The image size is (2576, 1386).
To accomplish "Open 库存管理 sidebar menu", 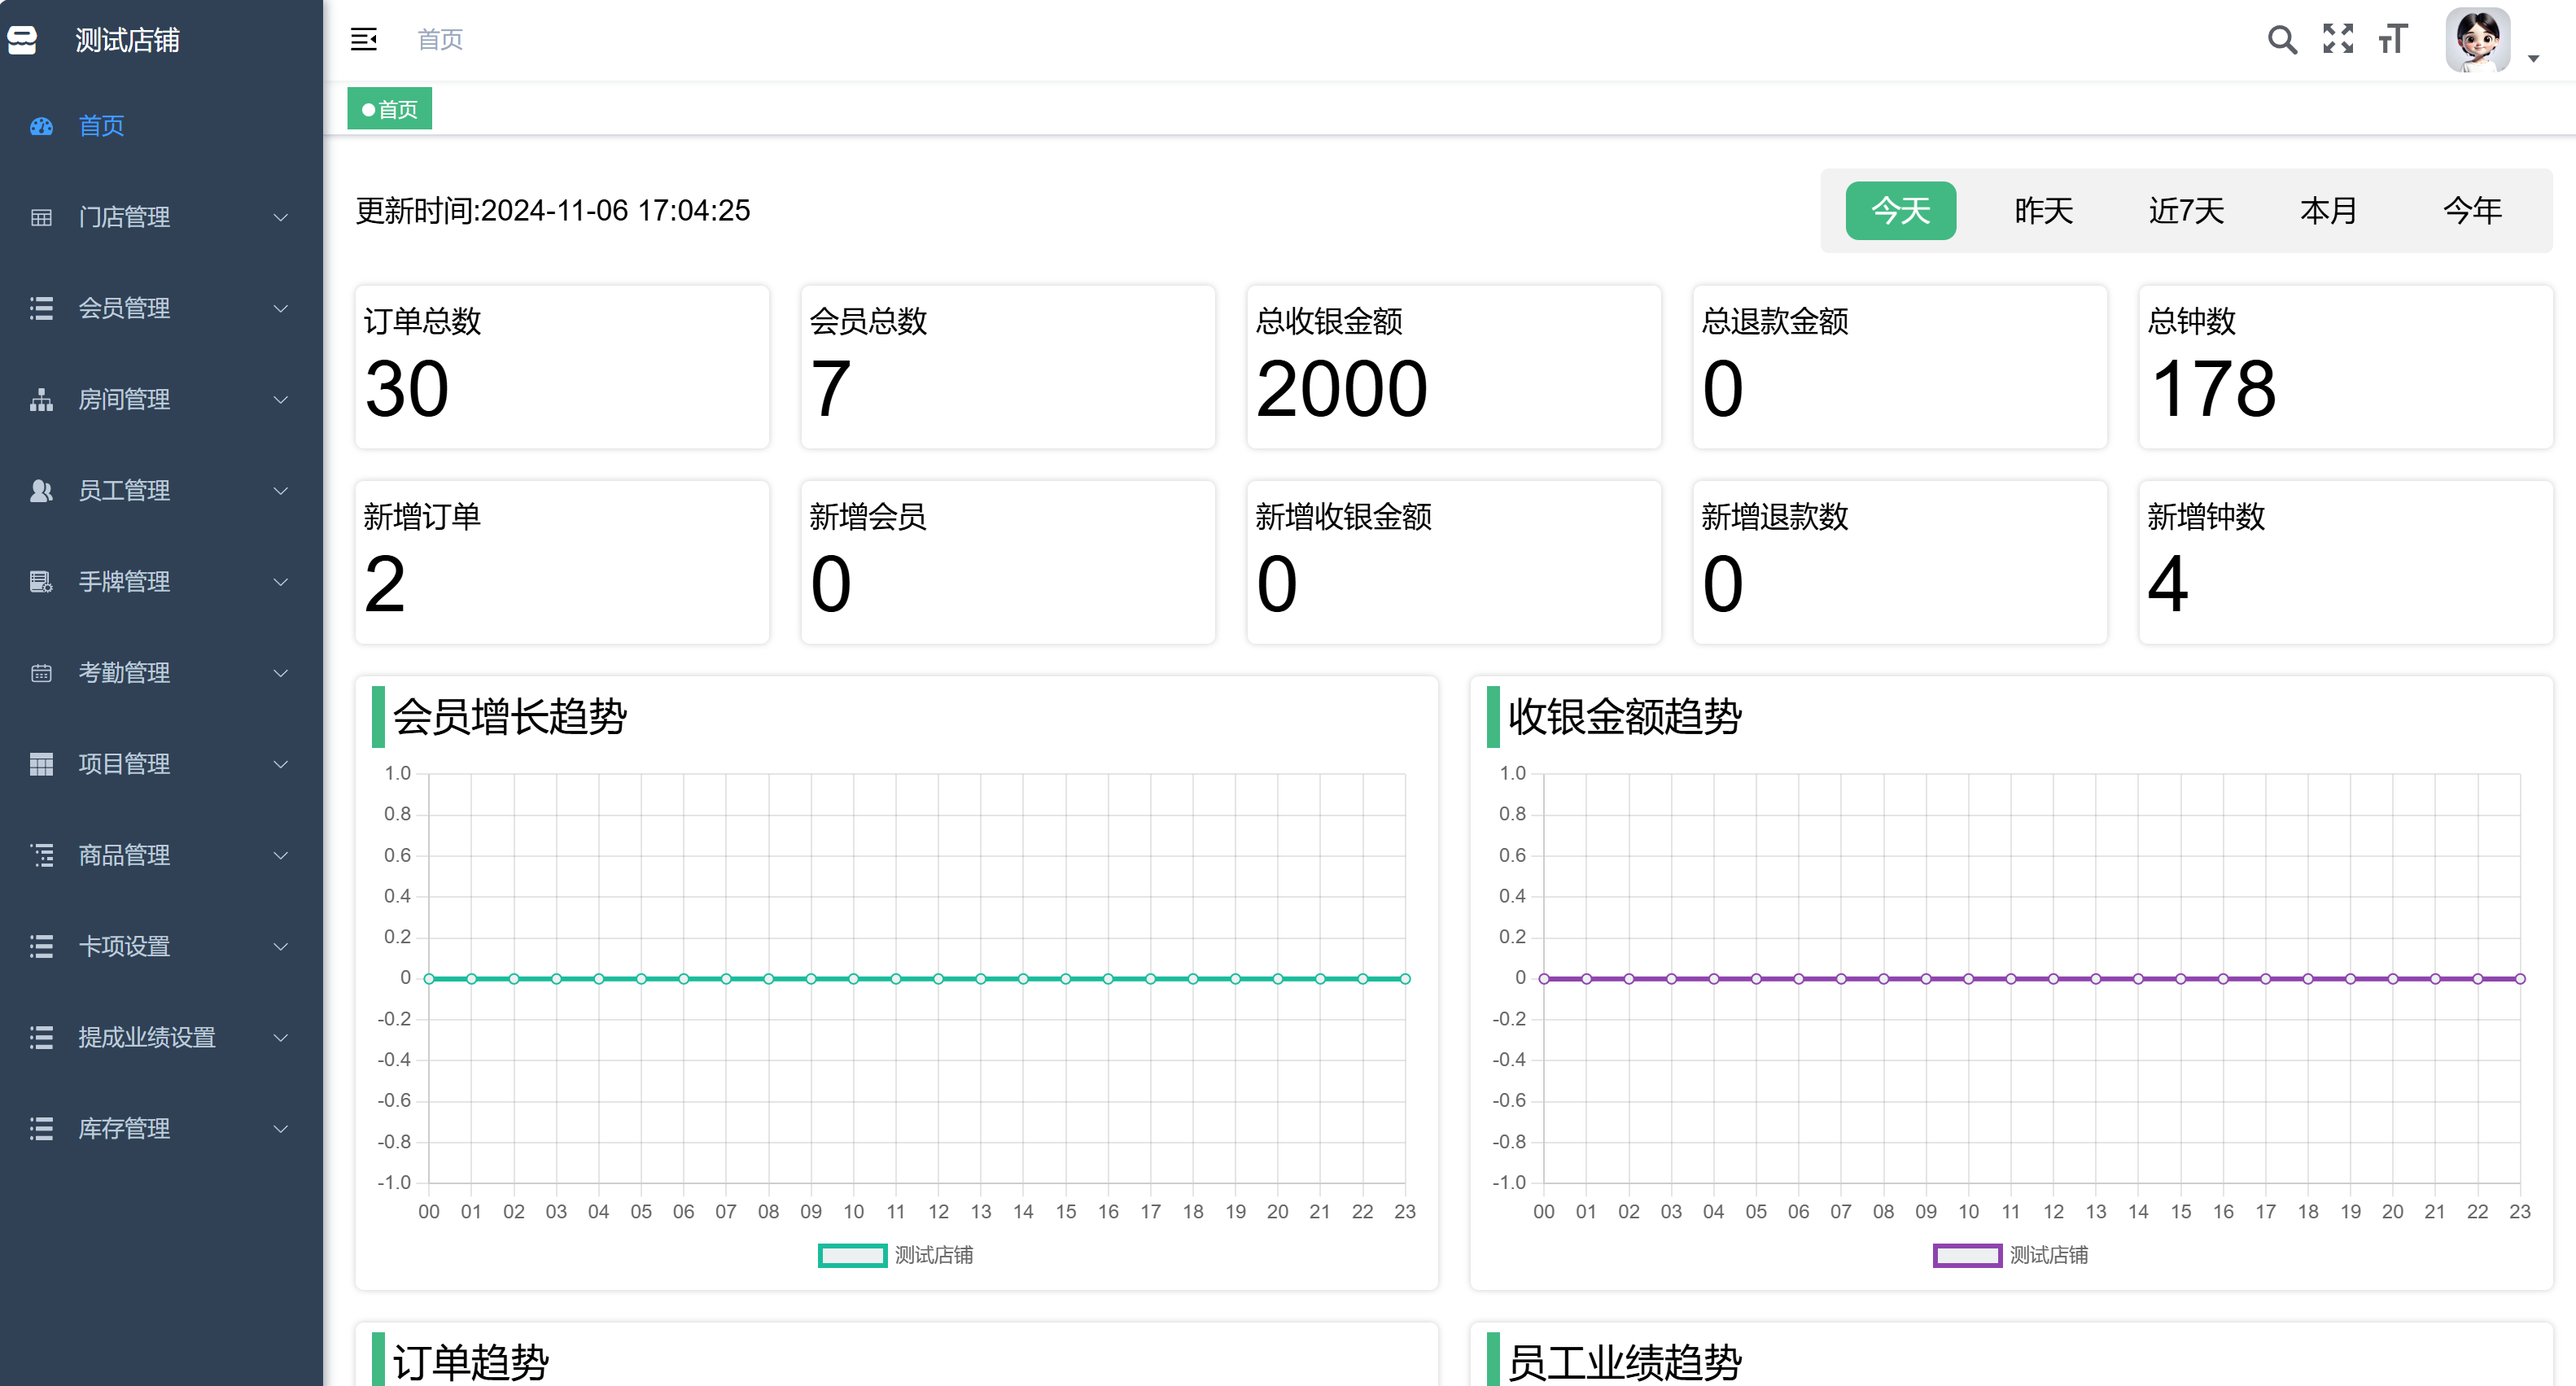I will [x=161, y=1128].
